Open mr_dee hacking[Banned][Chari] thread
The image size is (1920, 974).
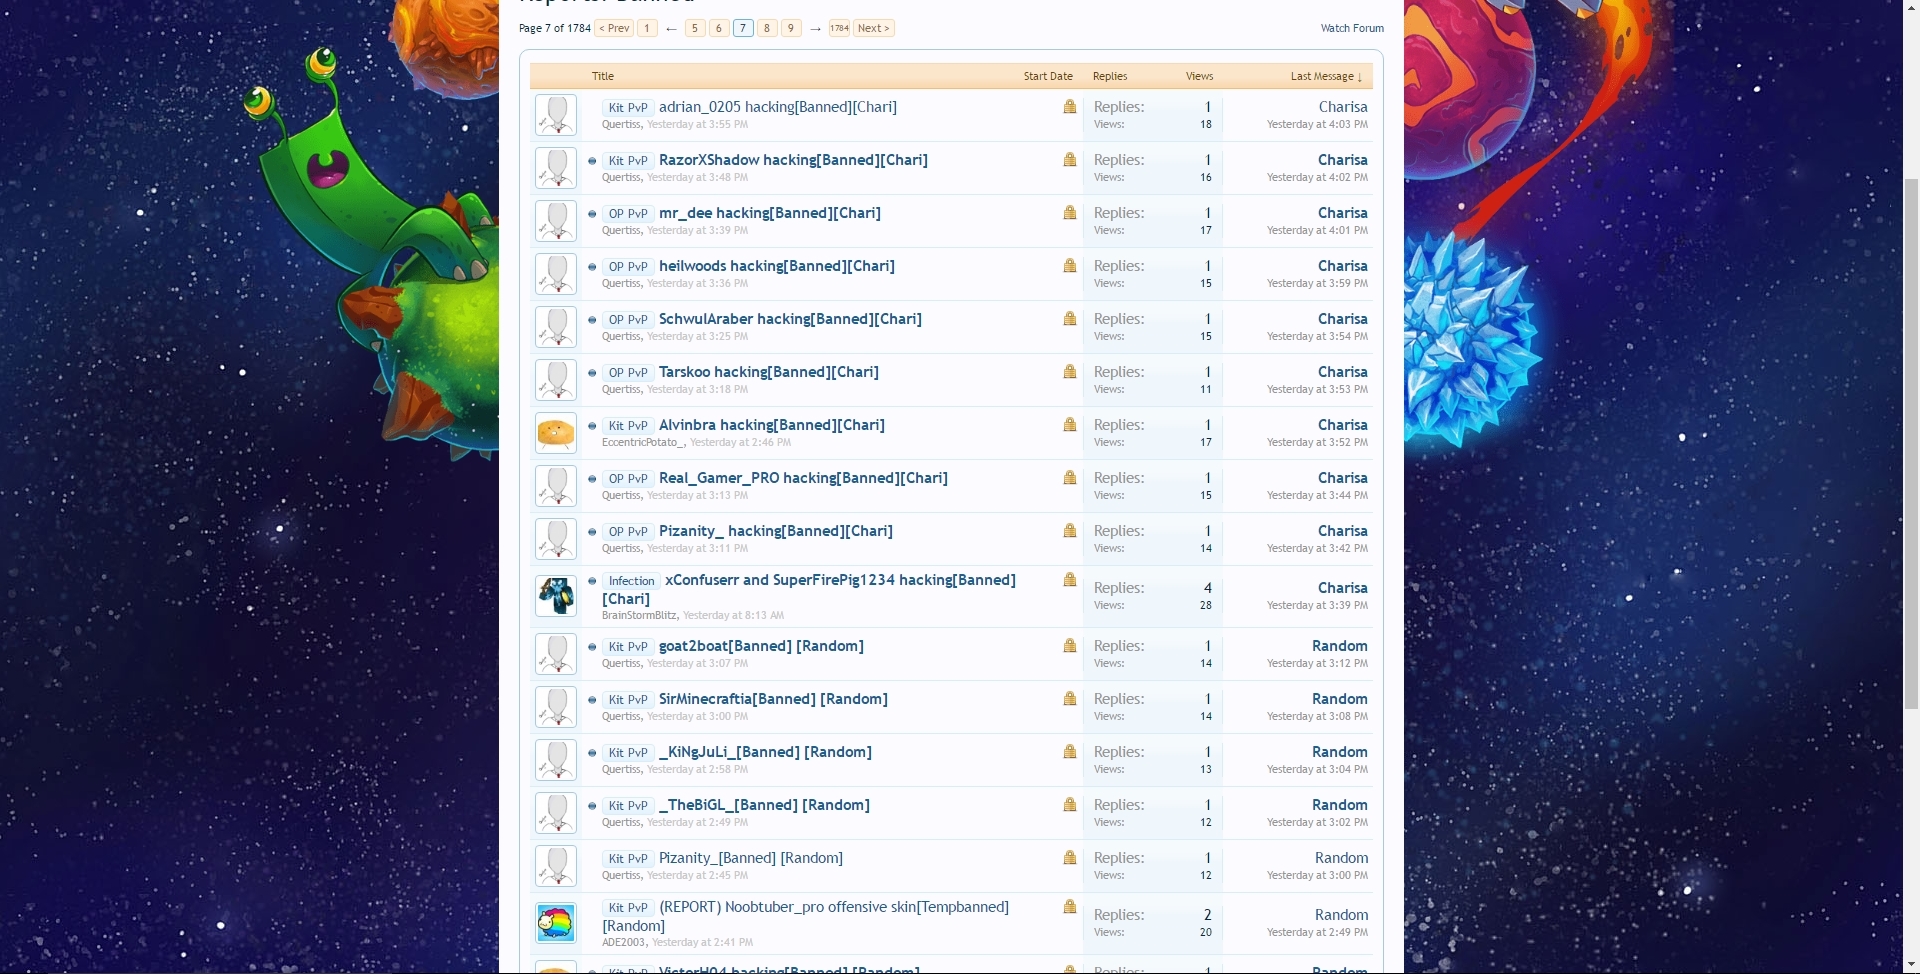770,213
